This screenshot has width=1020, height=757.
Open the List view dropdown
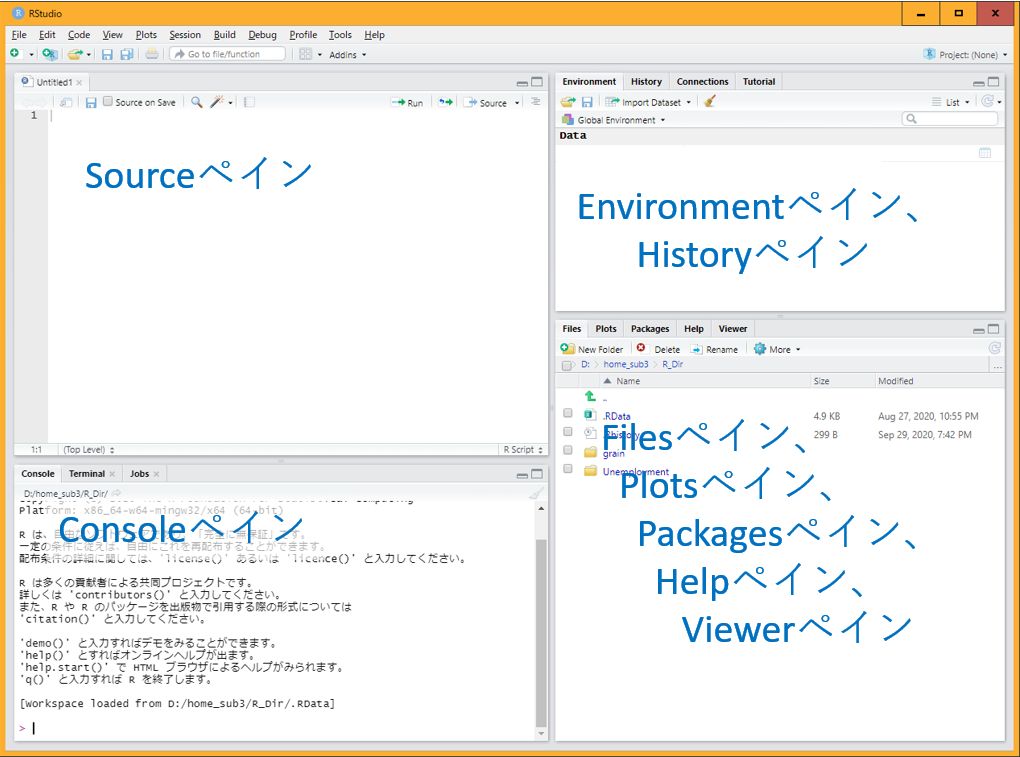(x=951, y=102)
